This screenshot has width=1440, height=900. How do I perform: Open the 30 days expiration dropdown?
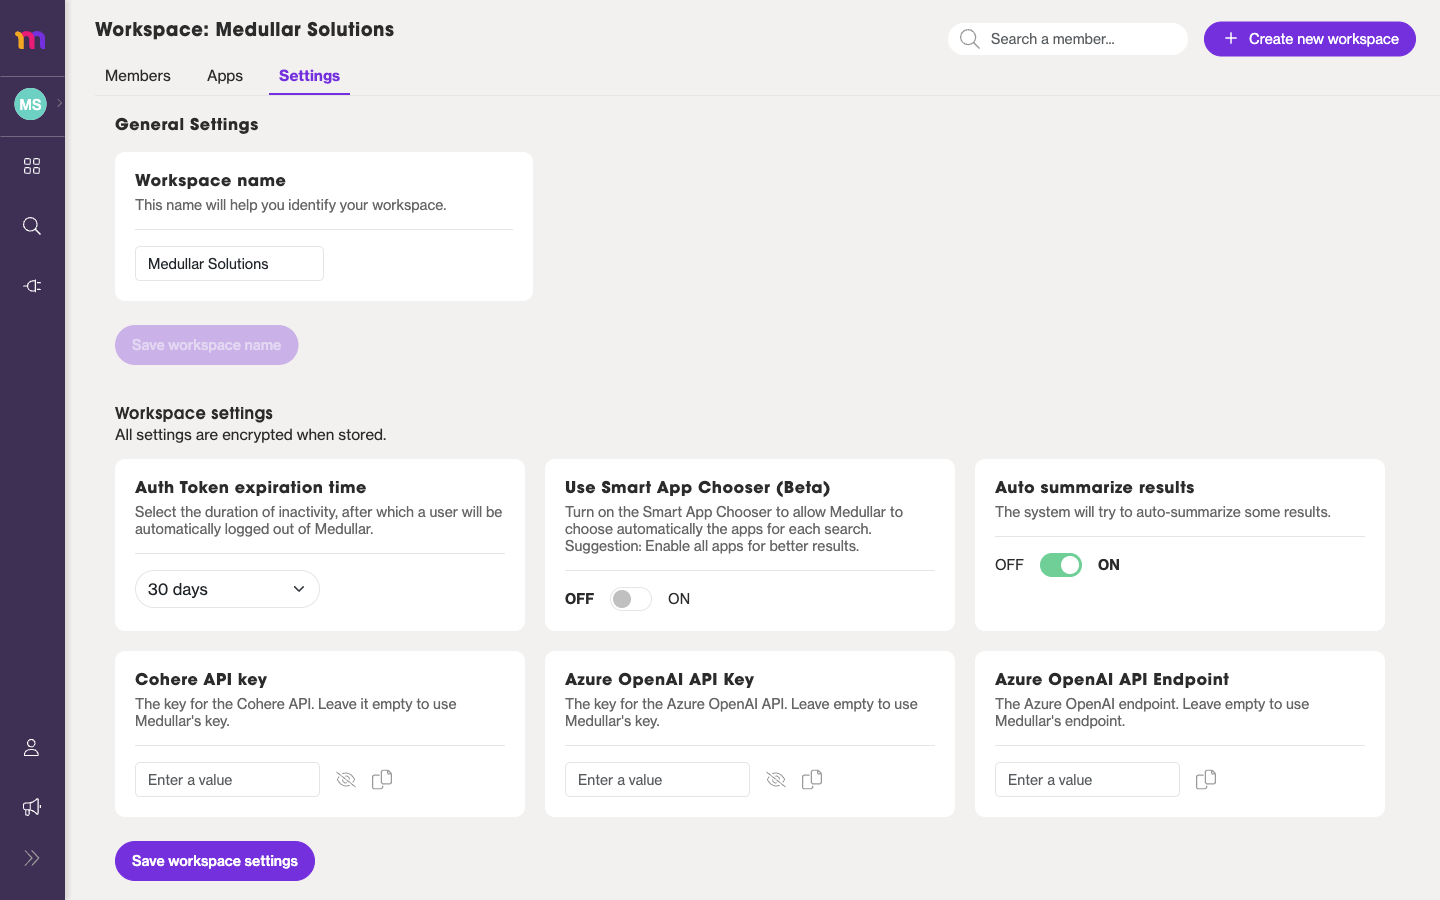point(227,589)
